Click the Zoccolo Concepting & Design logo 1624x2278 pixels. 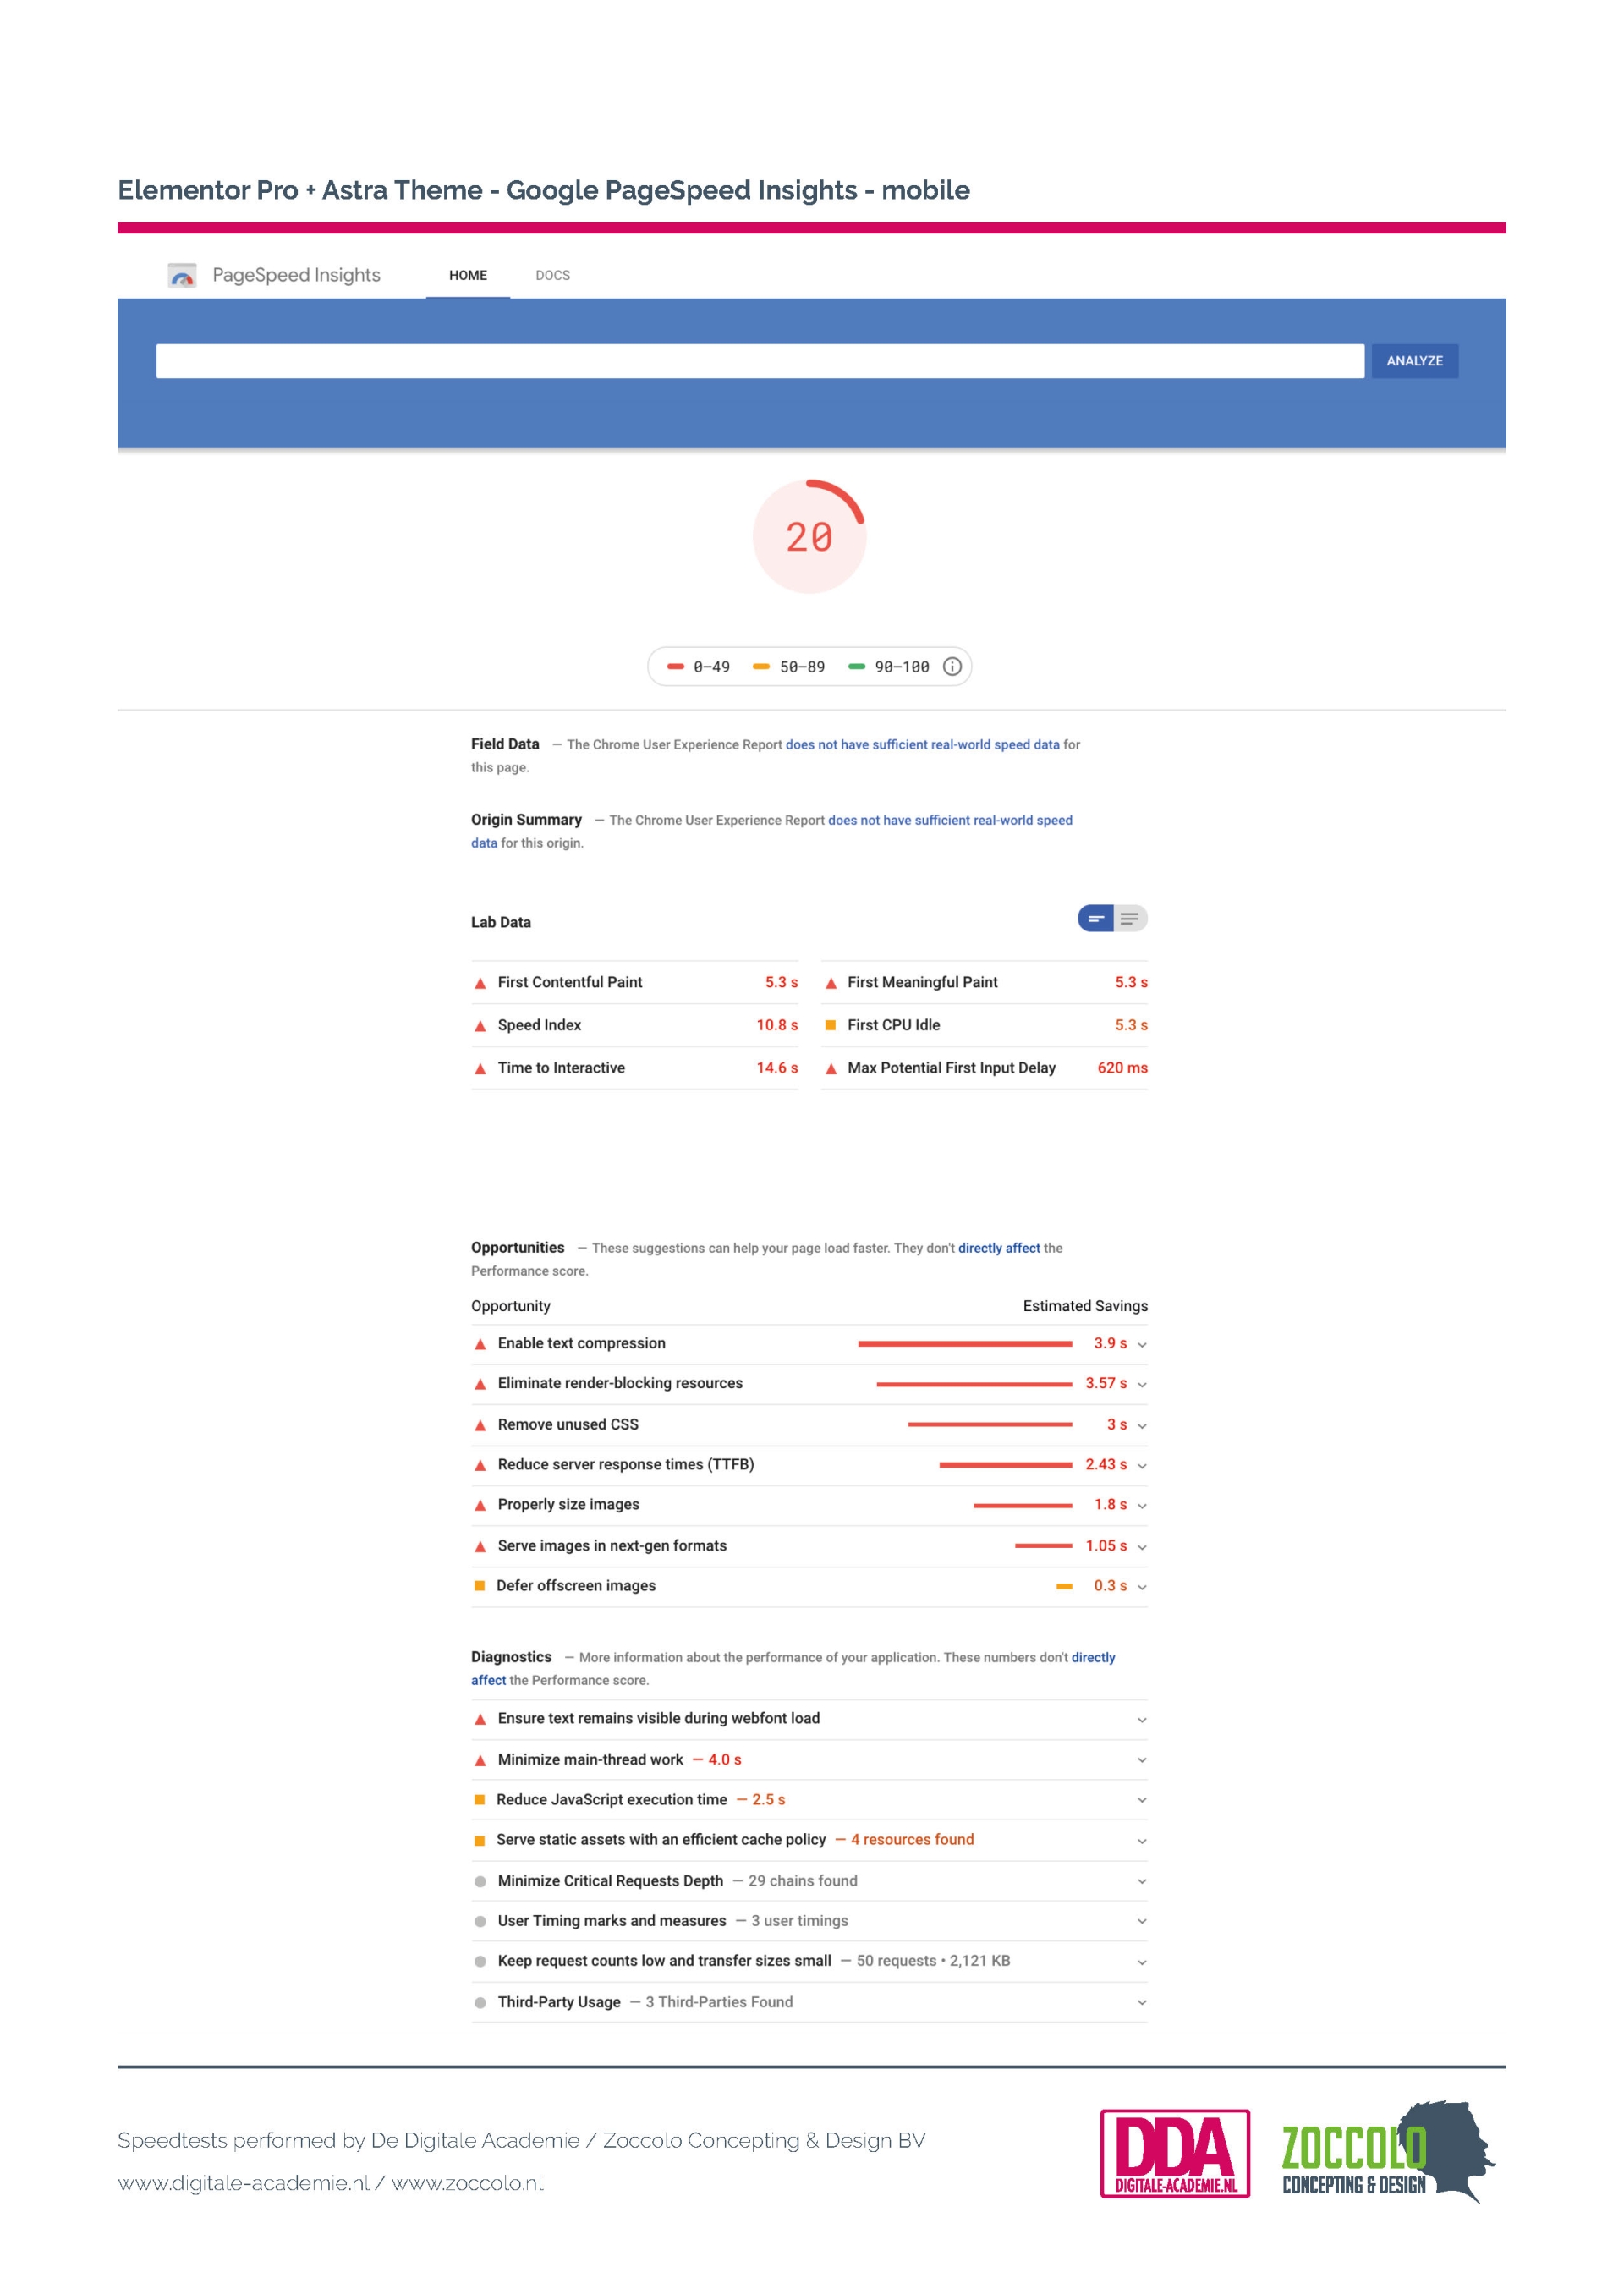tap(1388, 2152)
